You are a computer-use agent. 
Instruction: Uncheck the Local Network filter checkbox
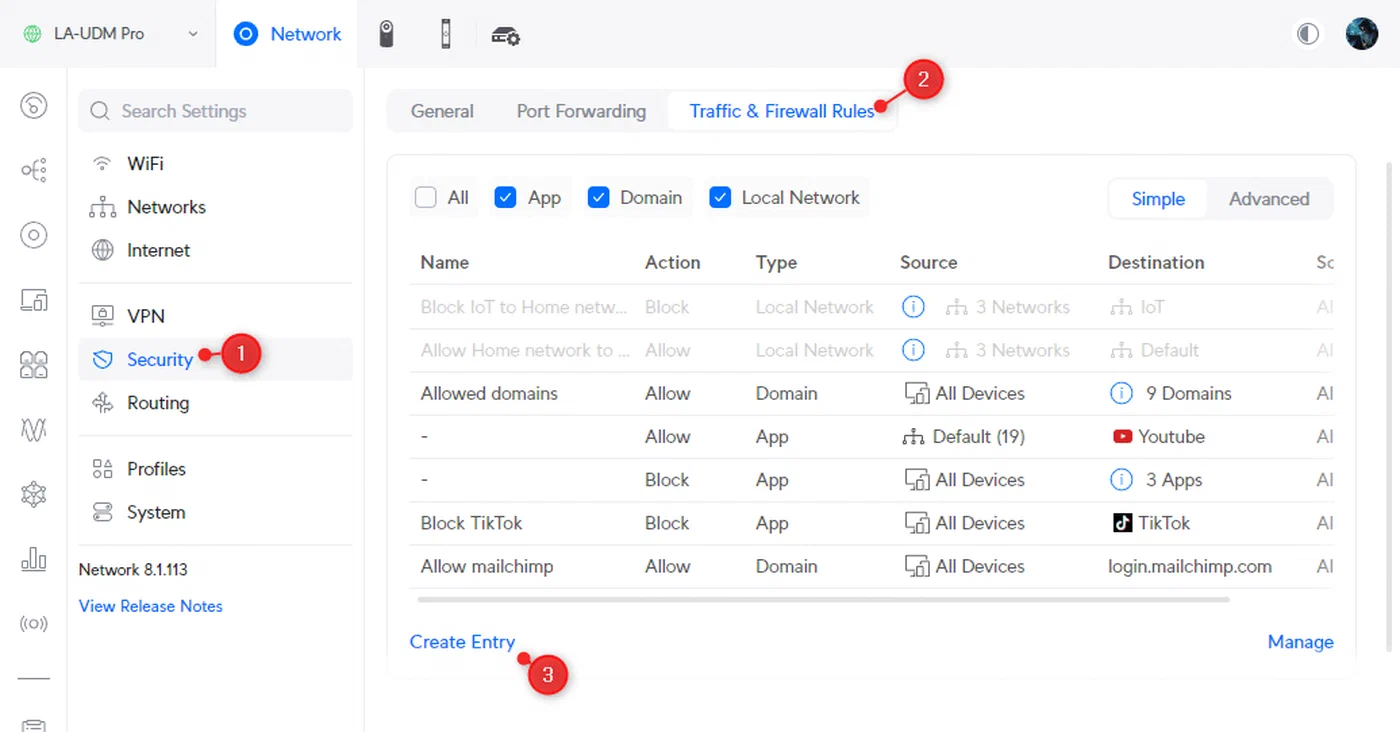coord(720,198)
